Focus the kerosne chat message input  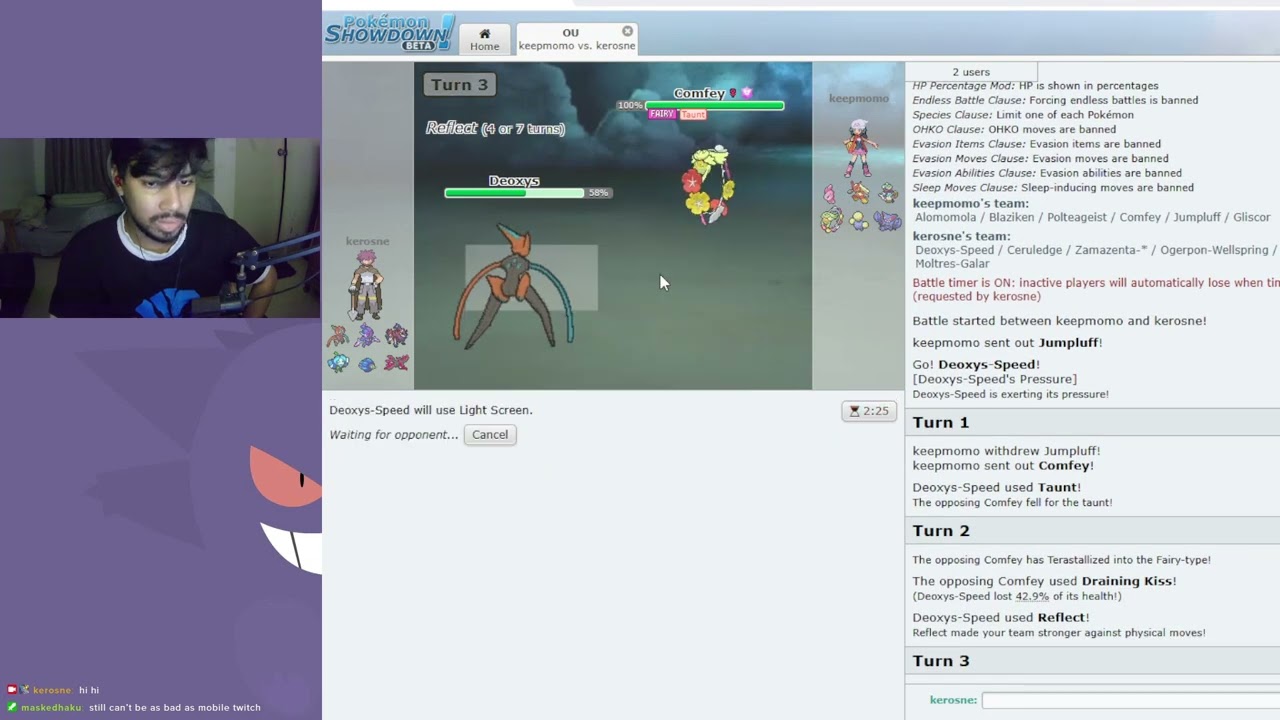pyautogui.click(x=1130, y=700)
